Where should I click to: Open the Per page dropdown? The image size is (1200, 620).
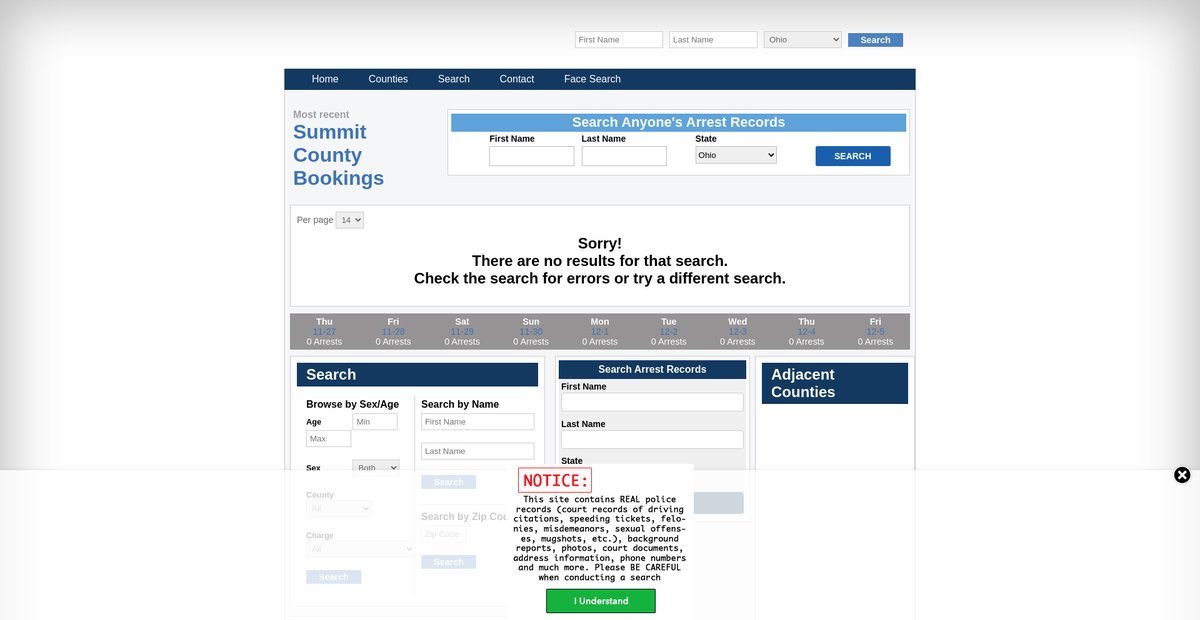(x=350, y=220)
